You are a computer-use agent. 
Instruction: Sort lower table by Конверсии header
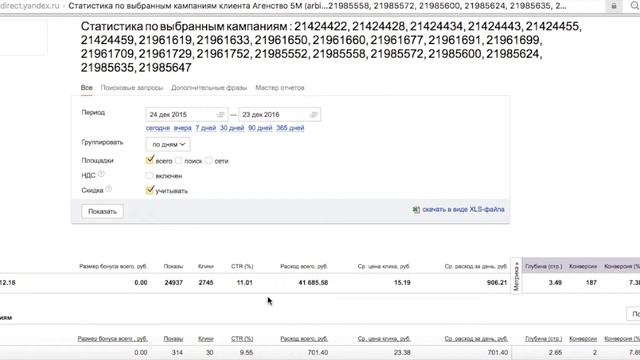[x=583, y=339]
